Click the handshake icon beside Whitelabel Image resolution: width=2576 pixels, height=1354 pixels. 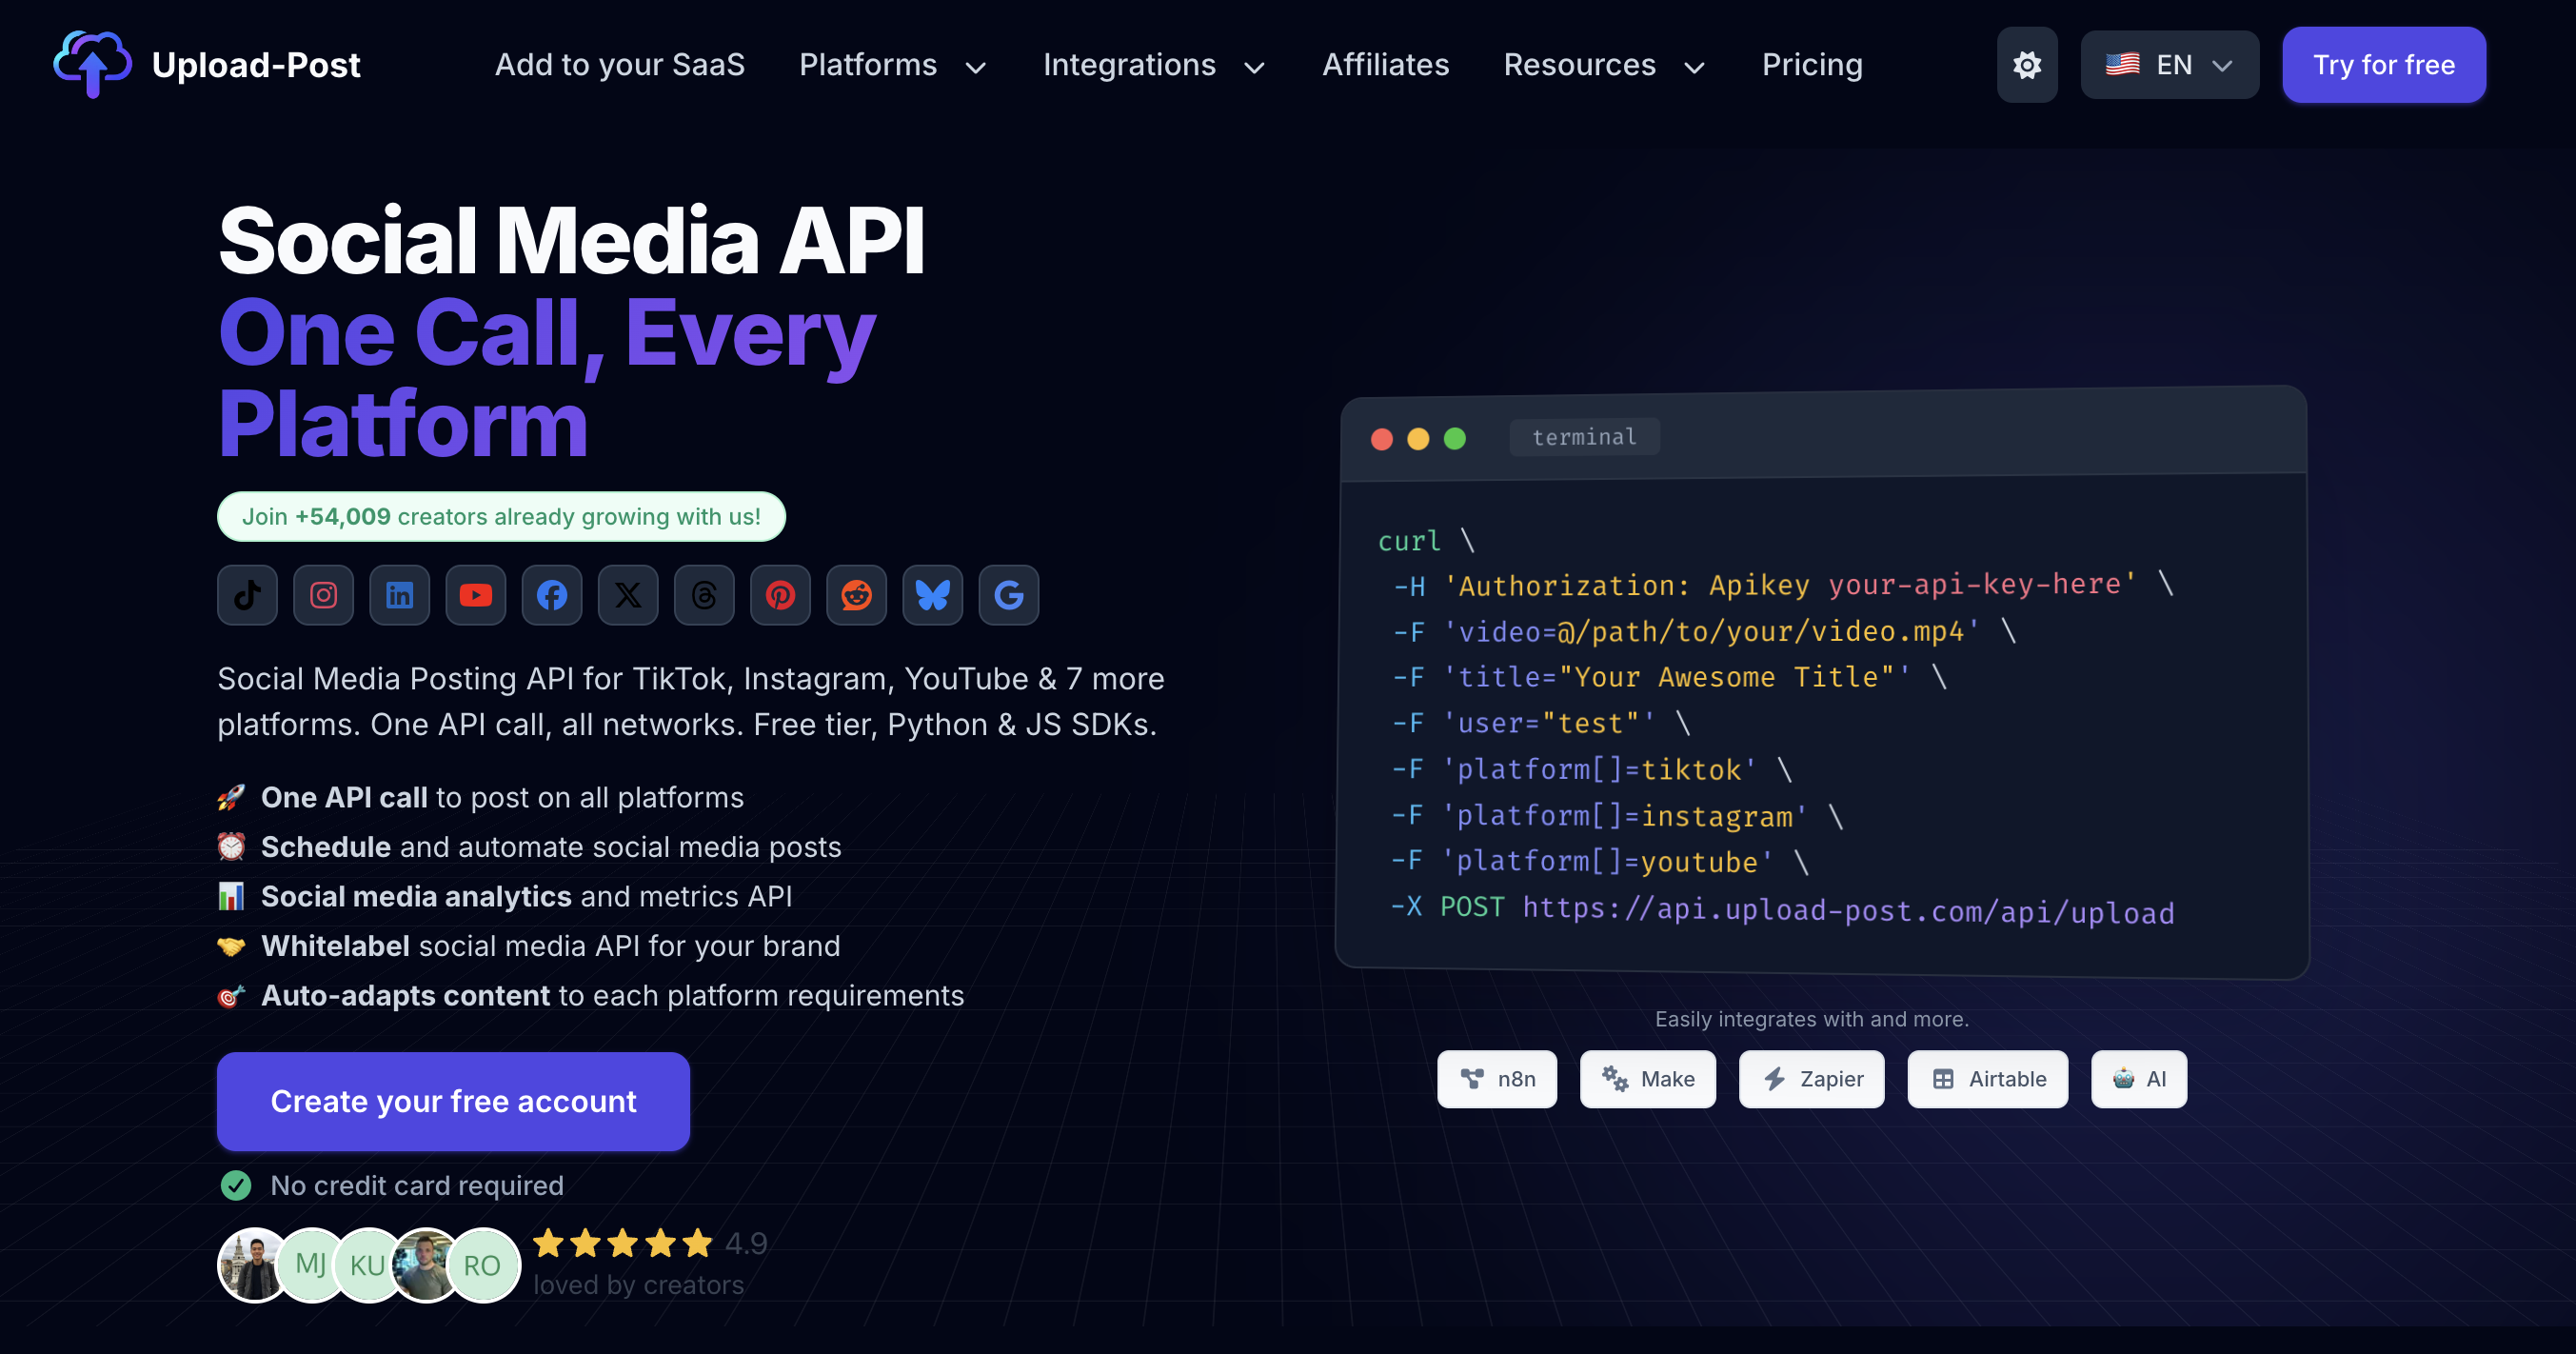[x=231, y=946]
